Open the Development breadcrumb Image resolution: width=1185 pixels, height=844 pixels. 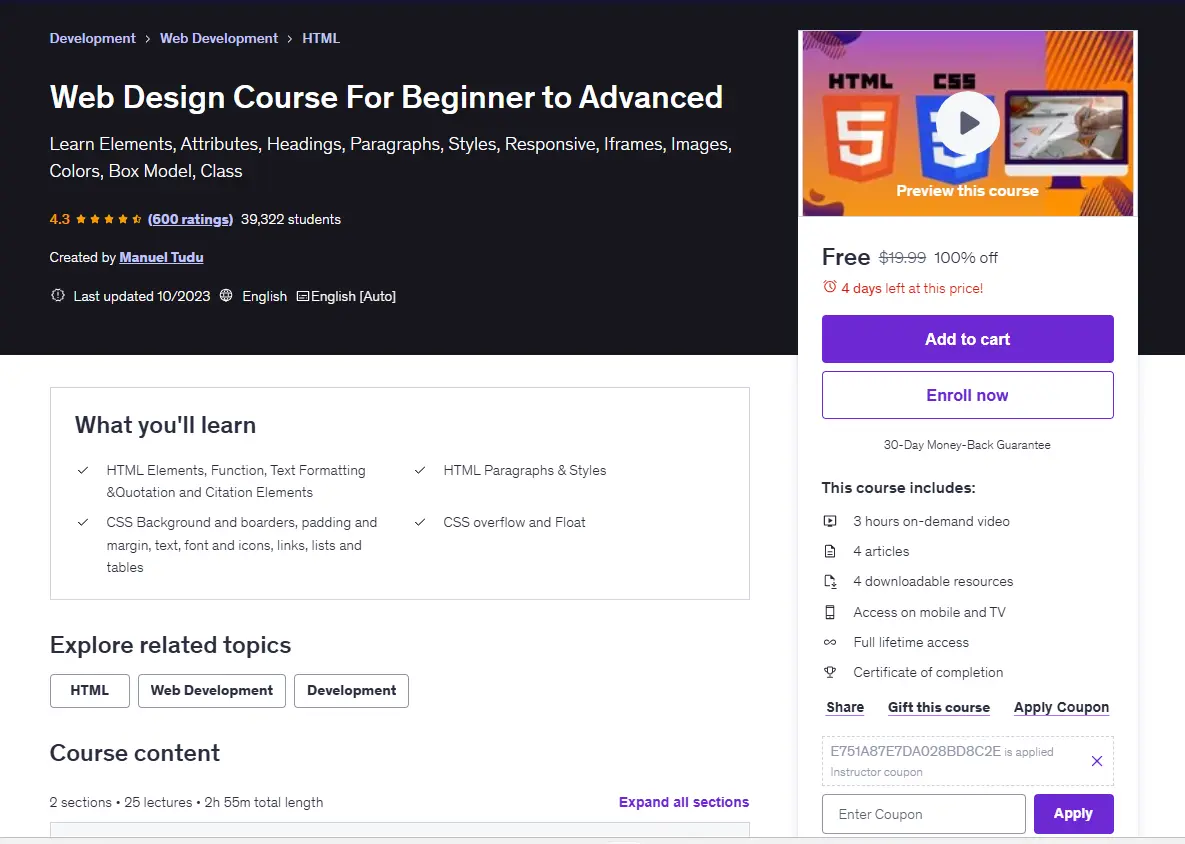point(92,38)
